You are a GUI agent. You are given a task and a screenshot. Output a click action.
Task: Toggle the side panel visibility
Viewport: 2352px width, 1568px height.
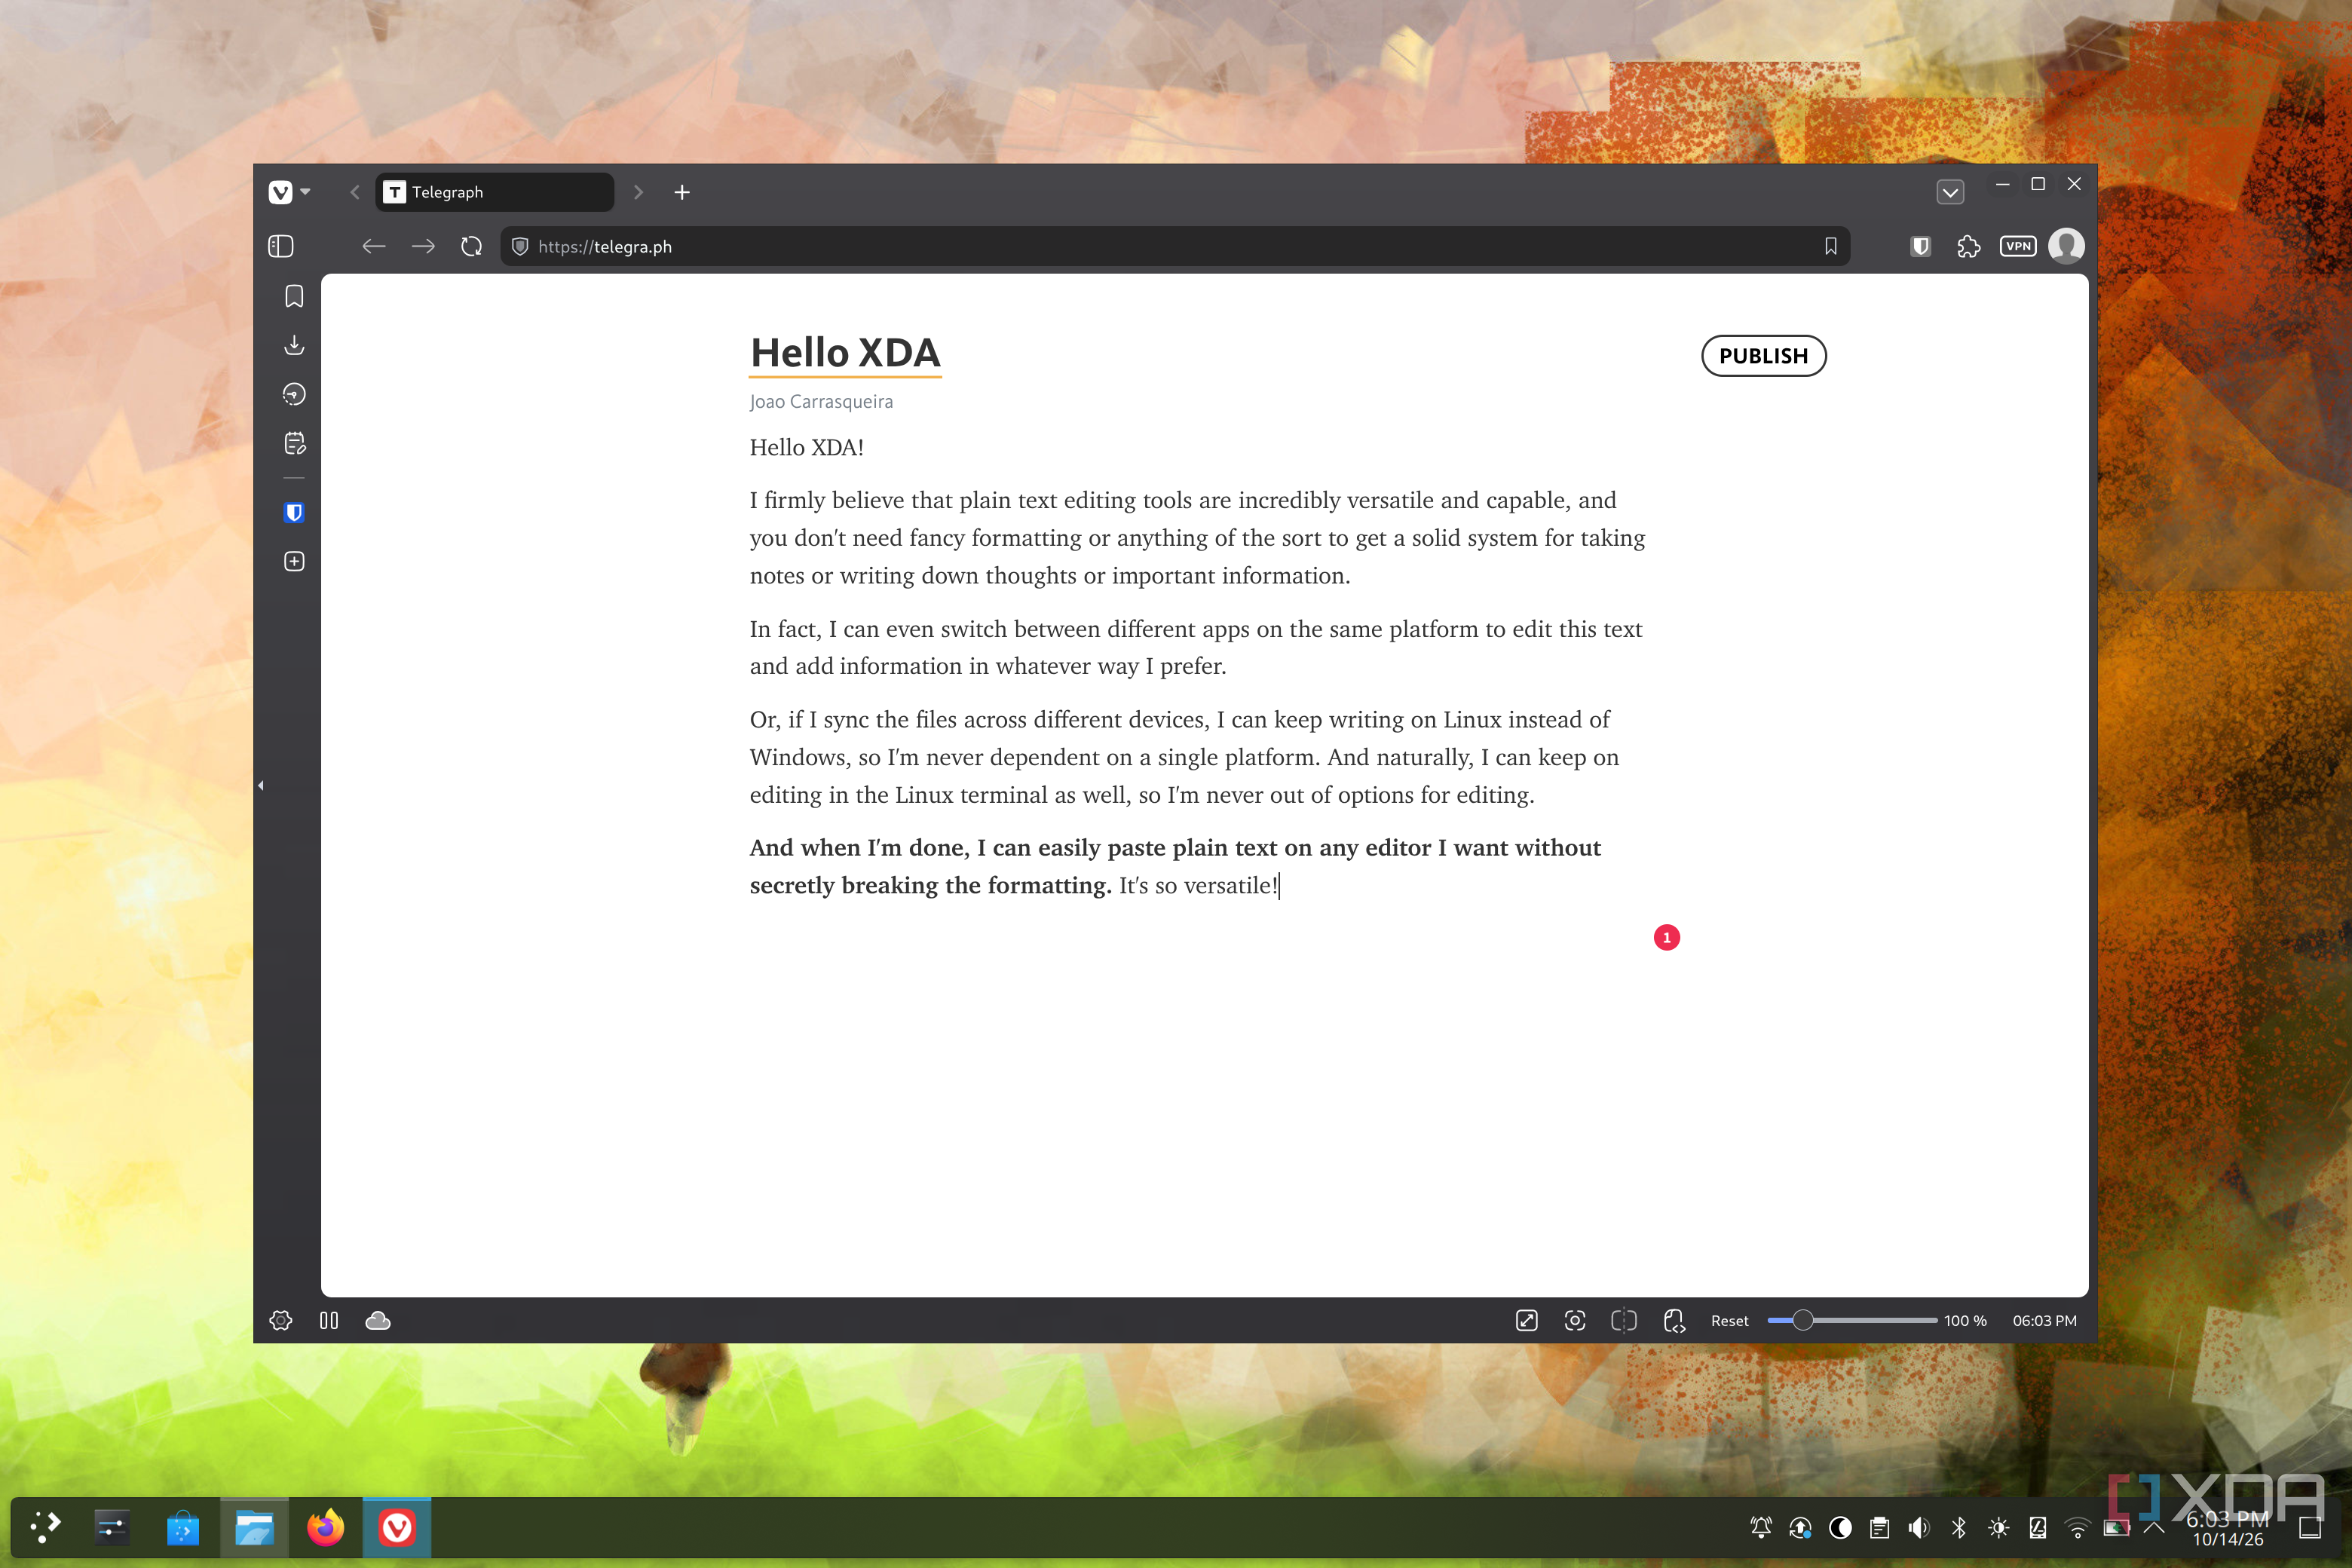tap(281, 246)
